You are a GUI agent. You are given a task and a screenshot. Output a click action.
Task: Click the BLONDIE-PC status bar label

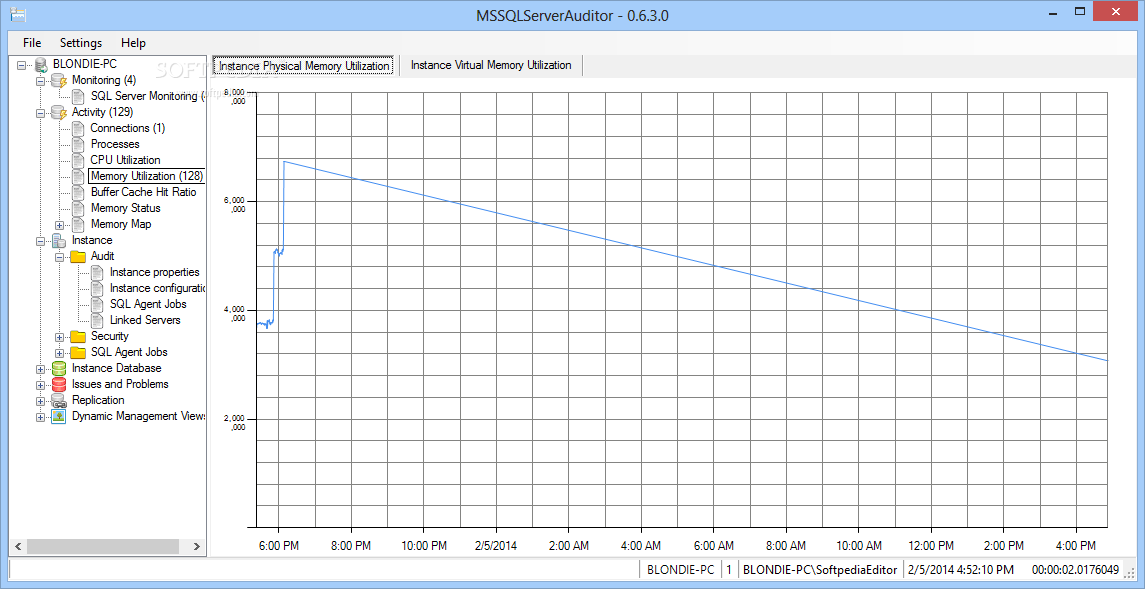click(681, 569)
